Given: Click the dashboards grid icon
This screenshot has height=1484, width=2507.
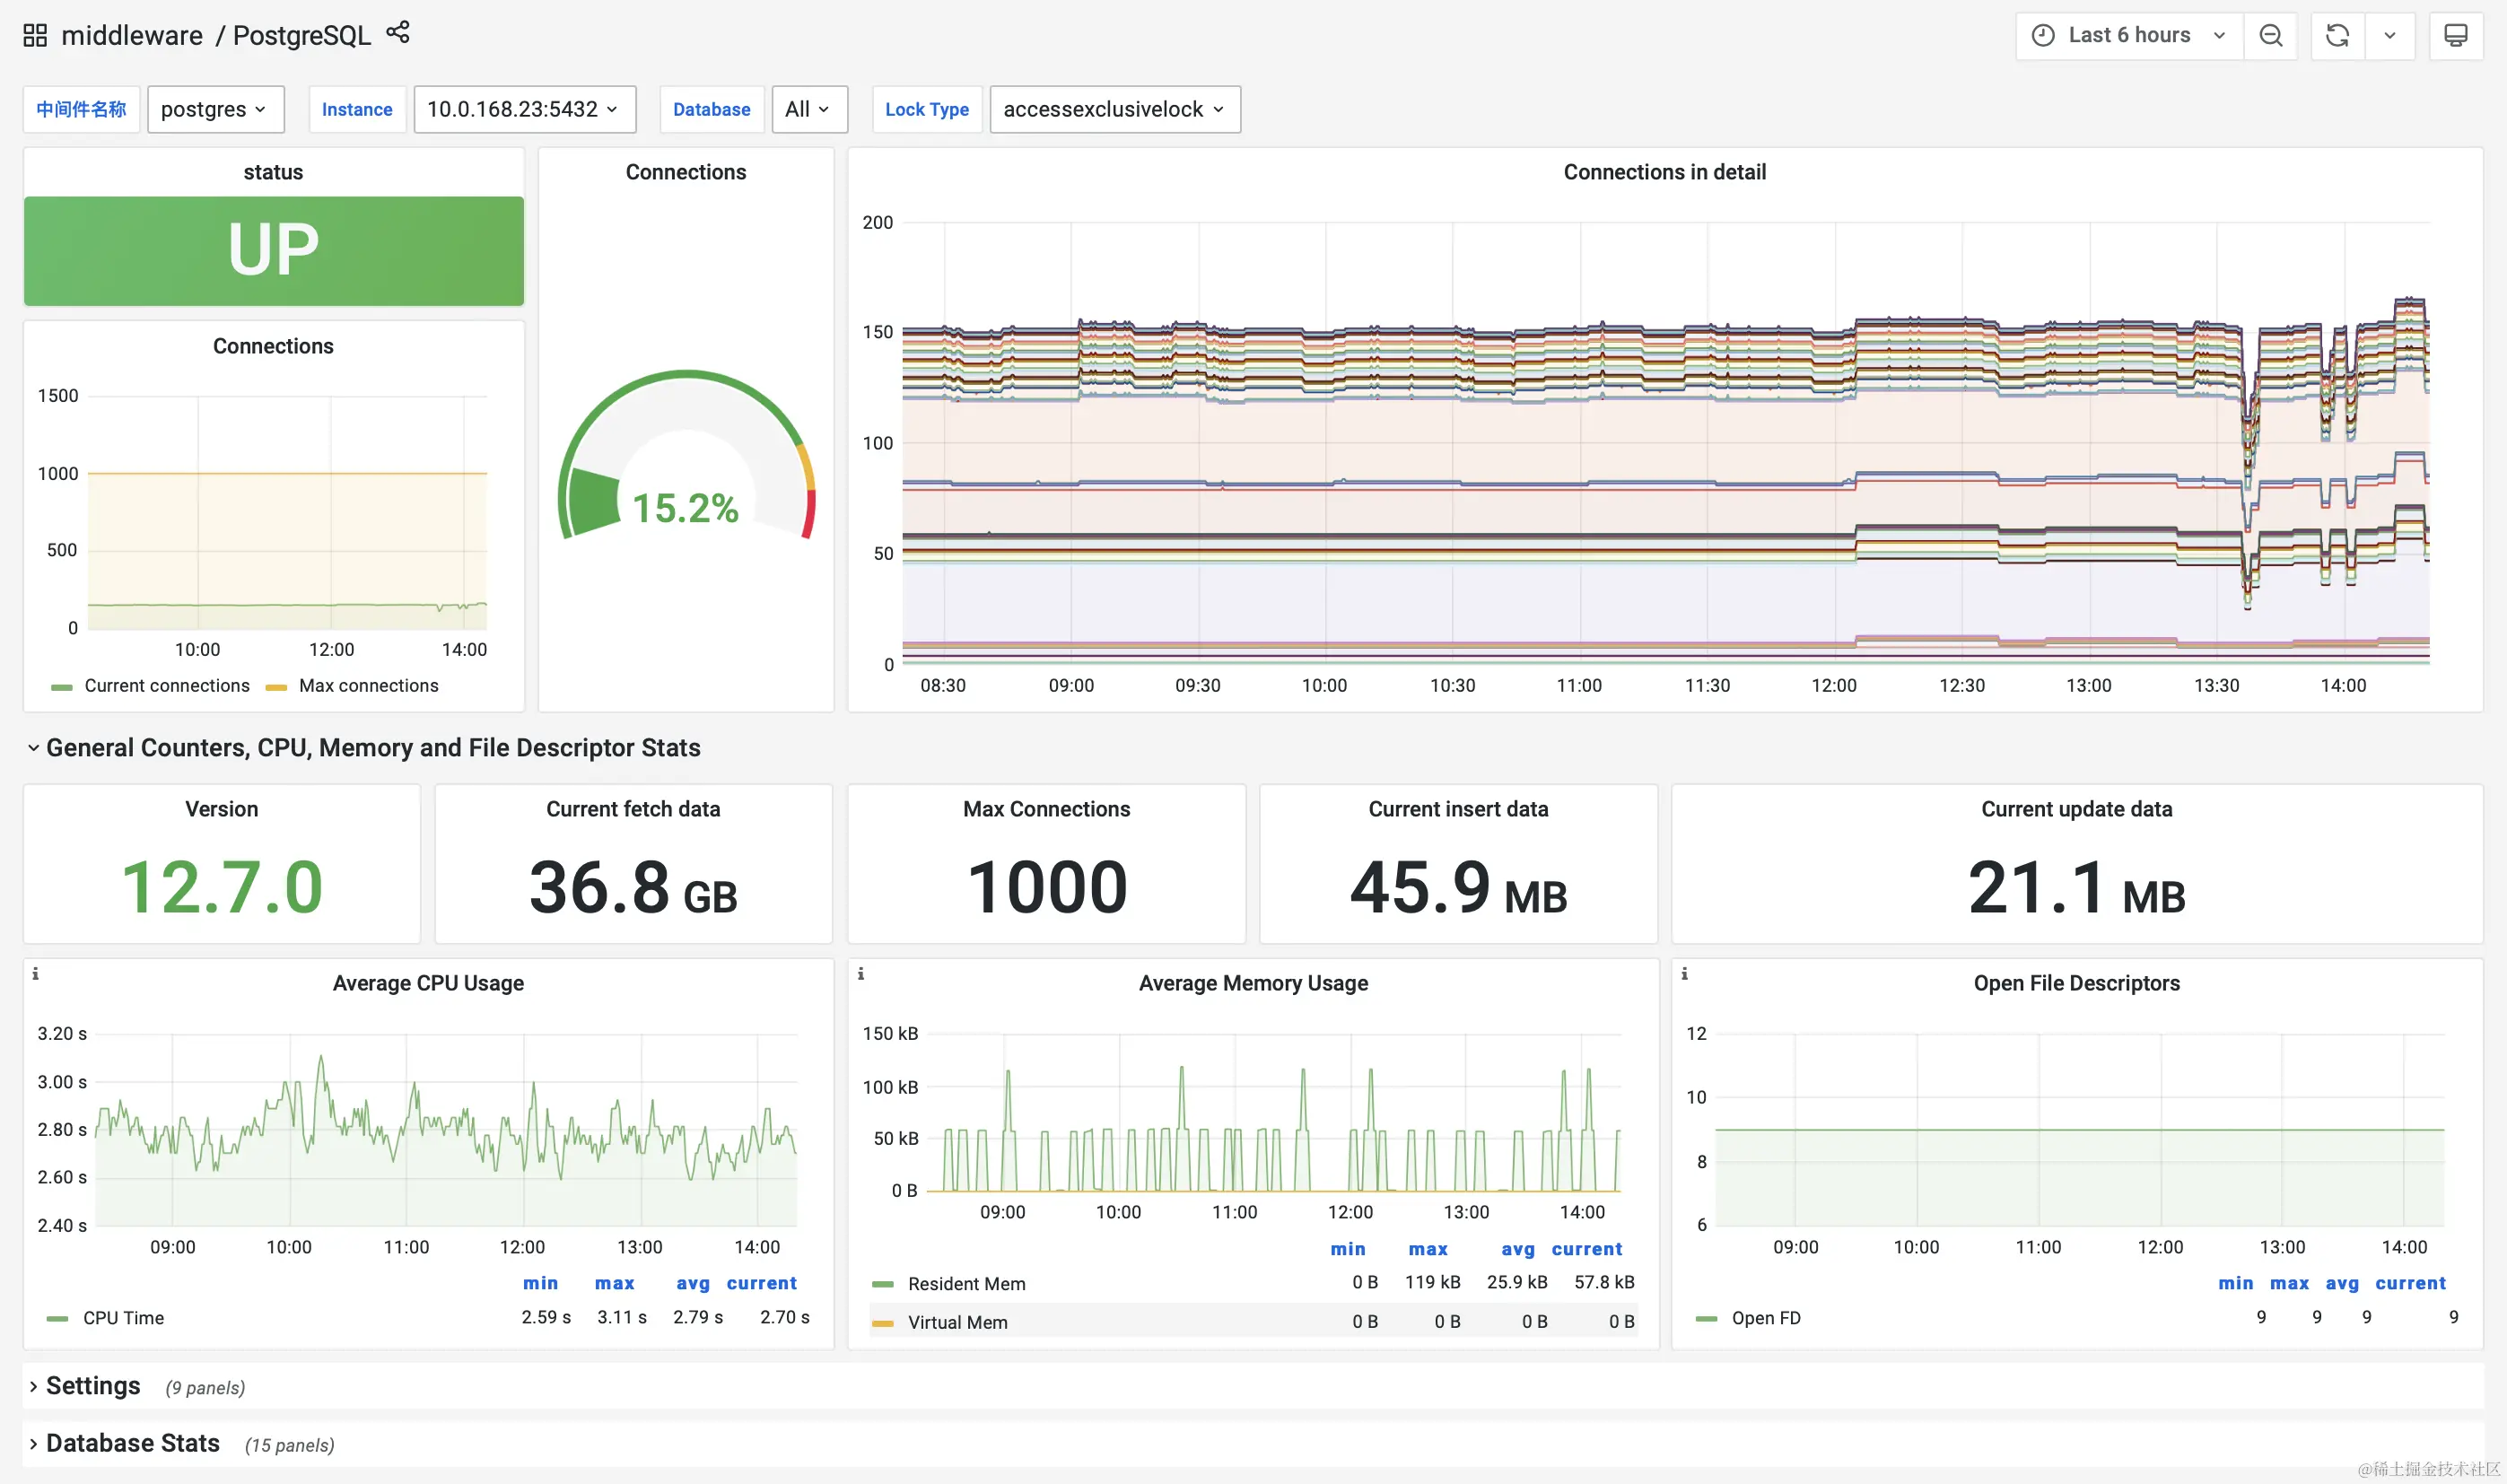Looking at the screenshot, I should tap(35, 36).
